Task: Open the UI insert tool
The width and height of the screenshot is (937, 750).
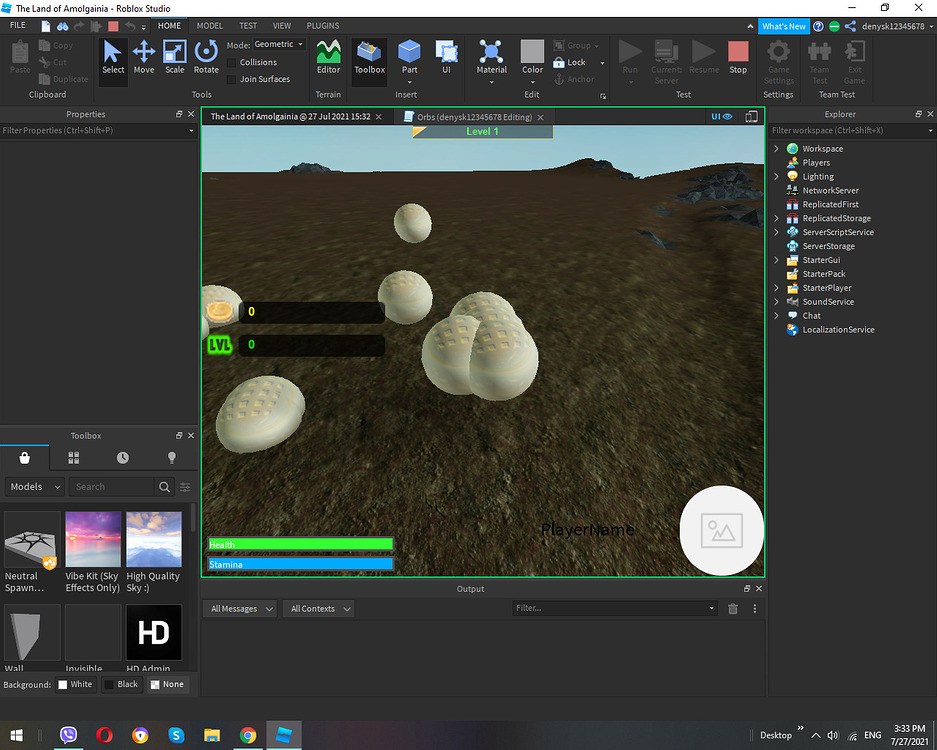Action: [446, 58]
